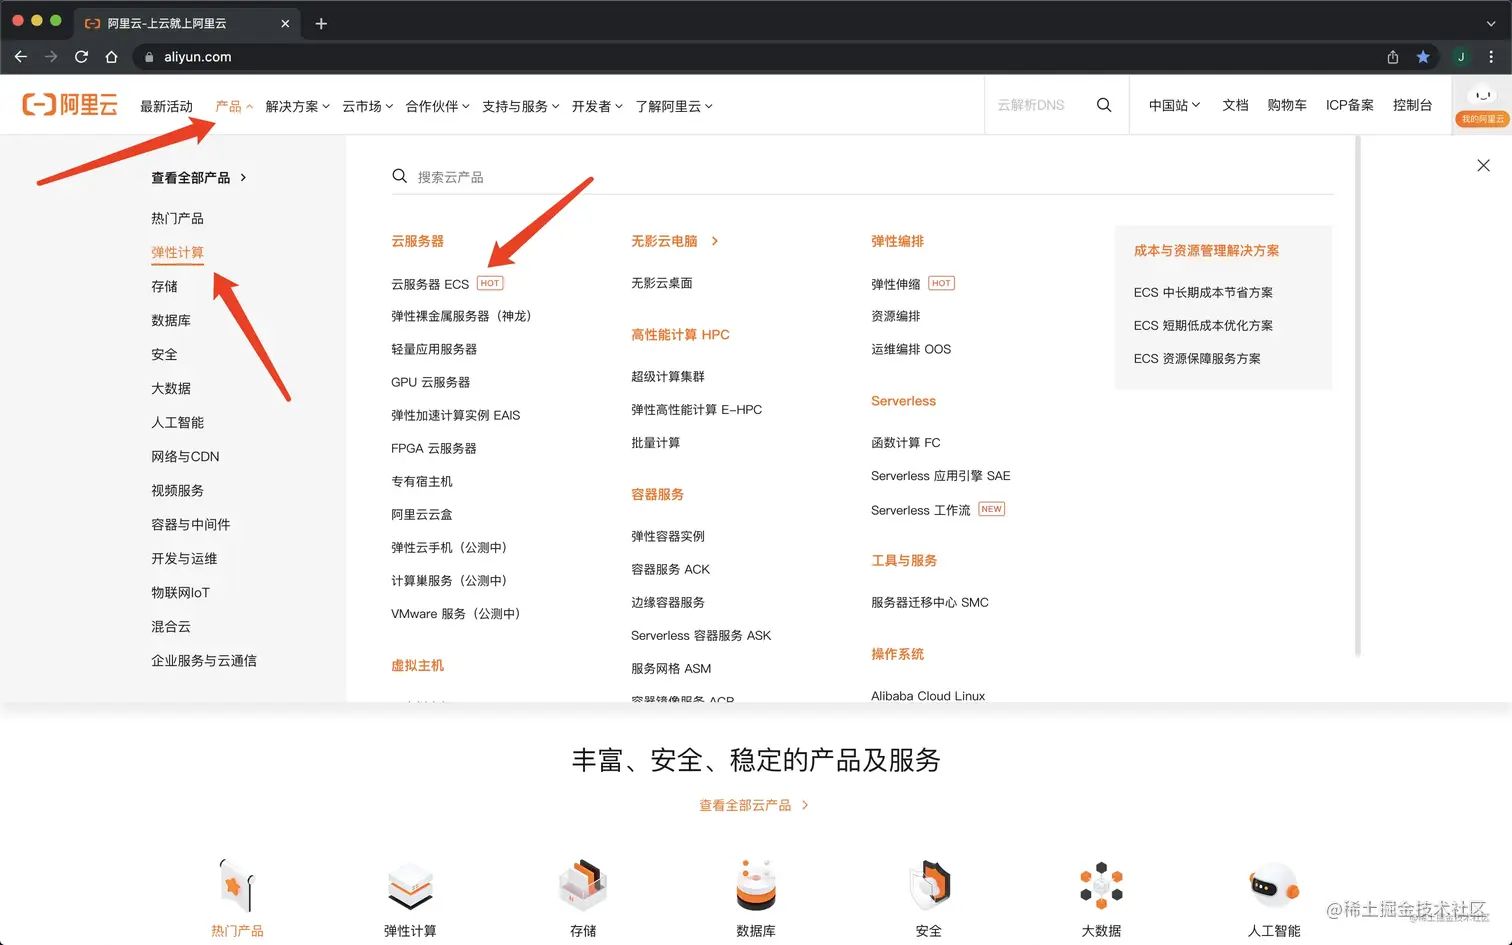Click the browser forward arrow

tap(51, 57)
